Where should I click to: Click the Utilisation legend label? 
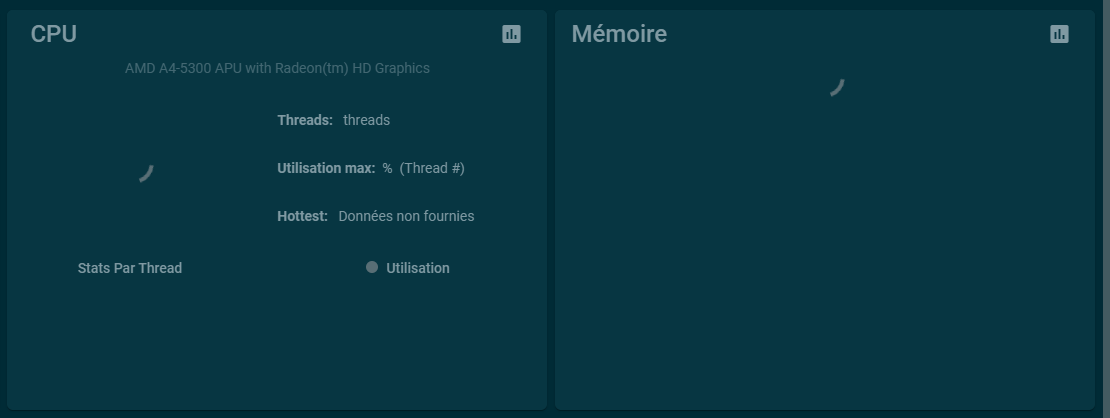tap(418, 268)
